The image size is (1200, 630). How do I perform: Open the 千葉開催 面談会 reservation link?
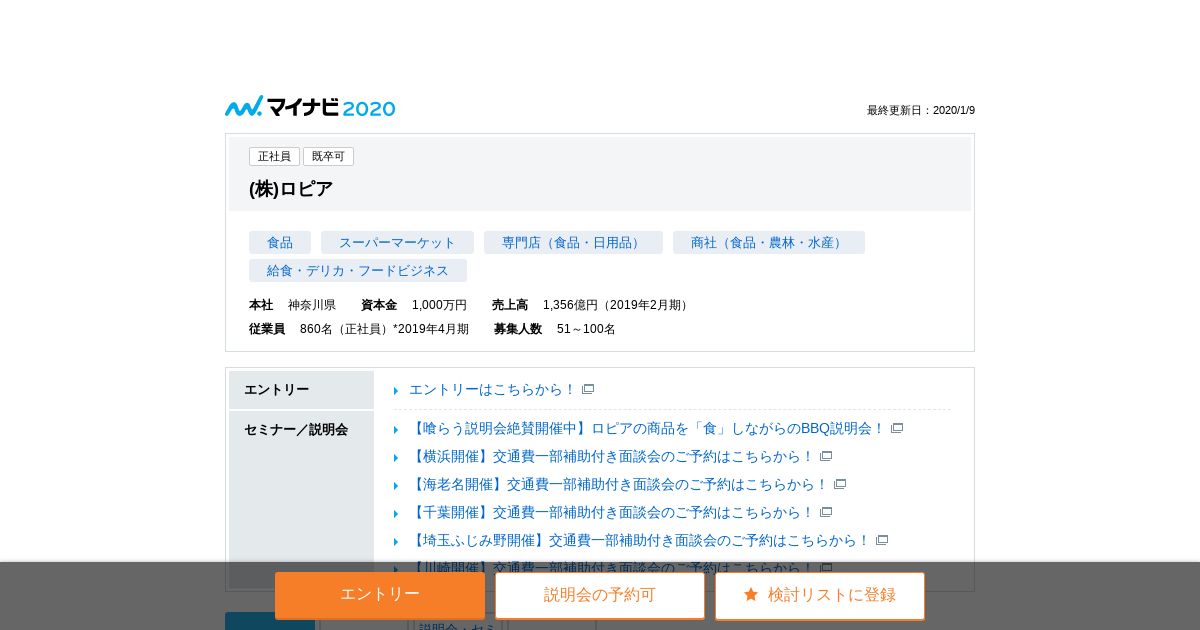pyautogui.click(x=612, y=512)
